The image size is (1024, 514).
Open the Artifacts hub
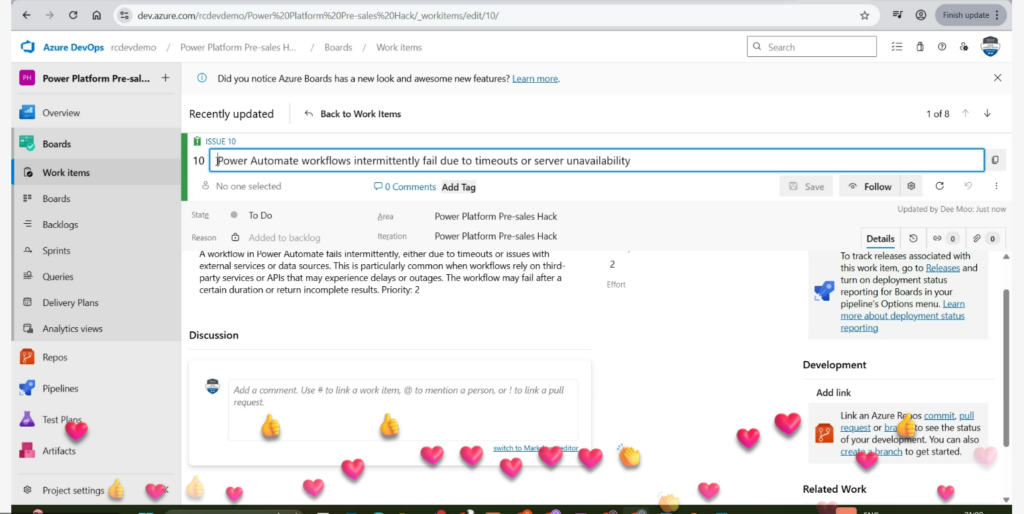59,451
